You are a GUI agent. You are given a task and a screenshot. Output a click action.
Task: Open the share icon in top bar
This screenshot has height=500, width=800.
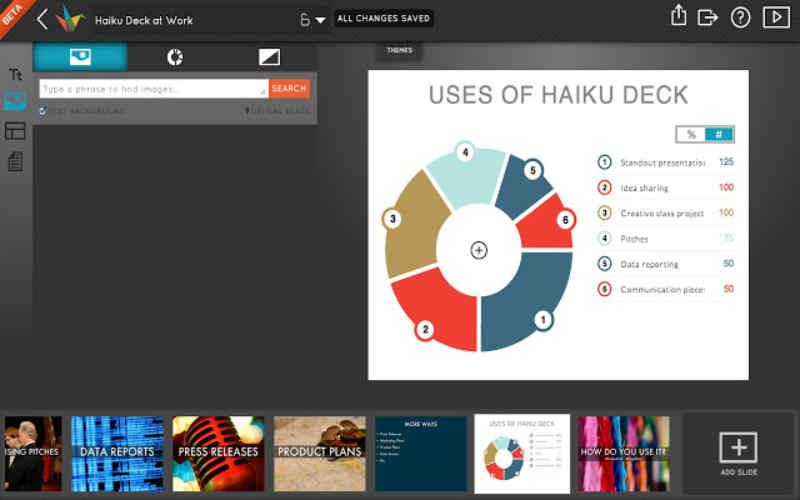click(x=679, y=17)
